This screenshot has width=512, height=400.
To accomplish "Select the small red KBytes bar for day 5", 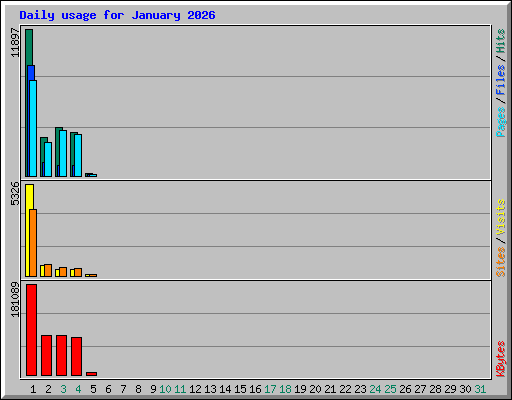I will tap(91, 374).
